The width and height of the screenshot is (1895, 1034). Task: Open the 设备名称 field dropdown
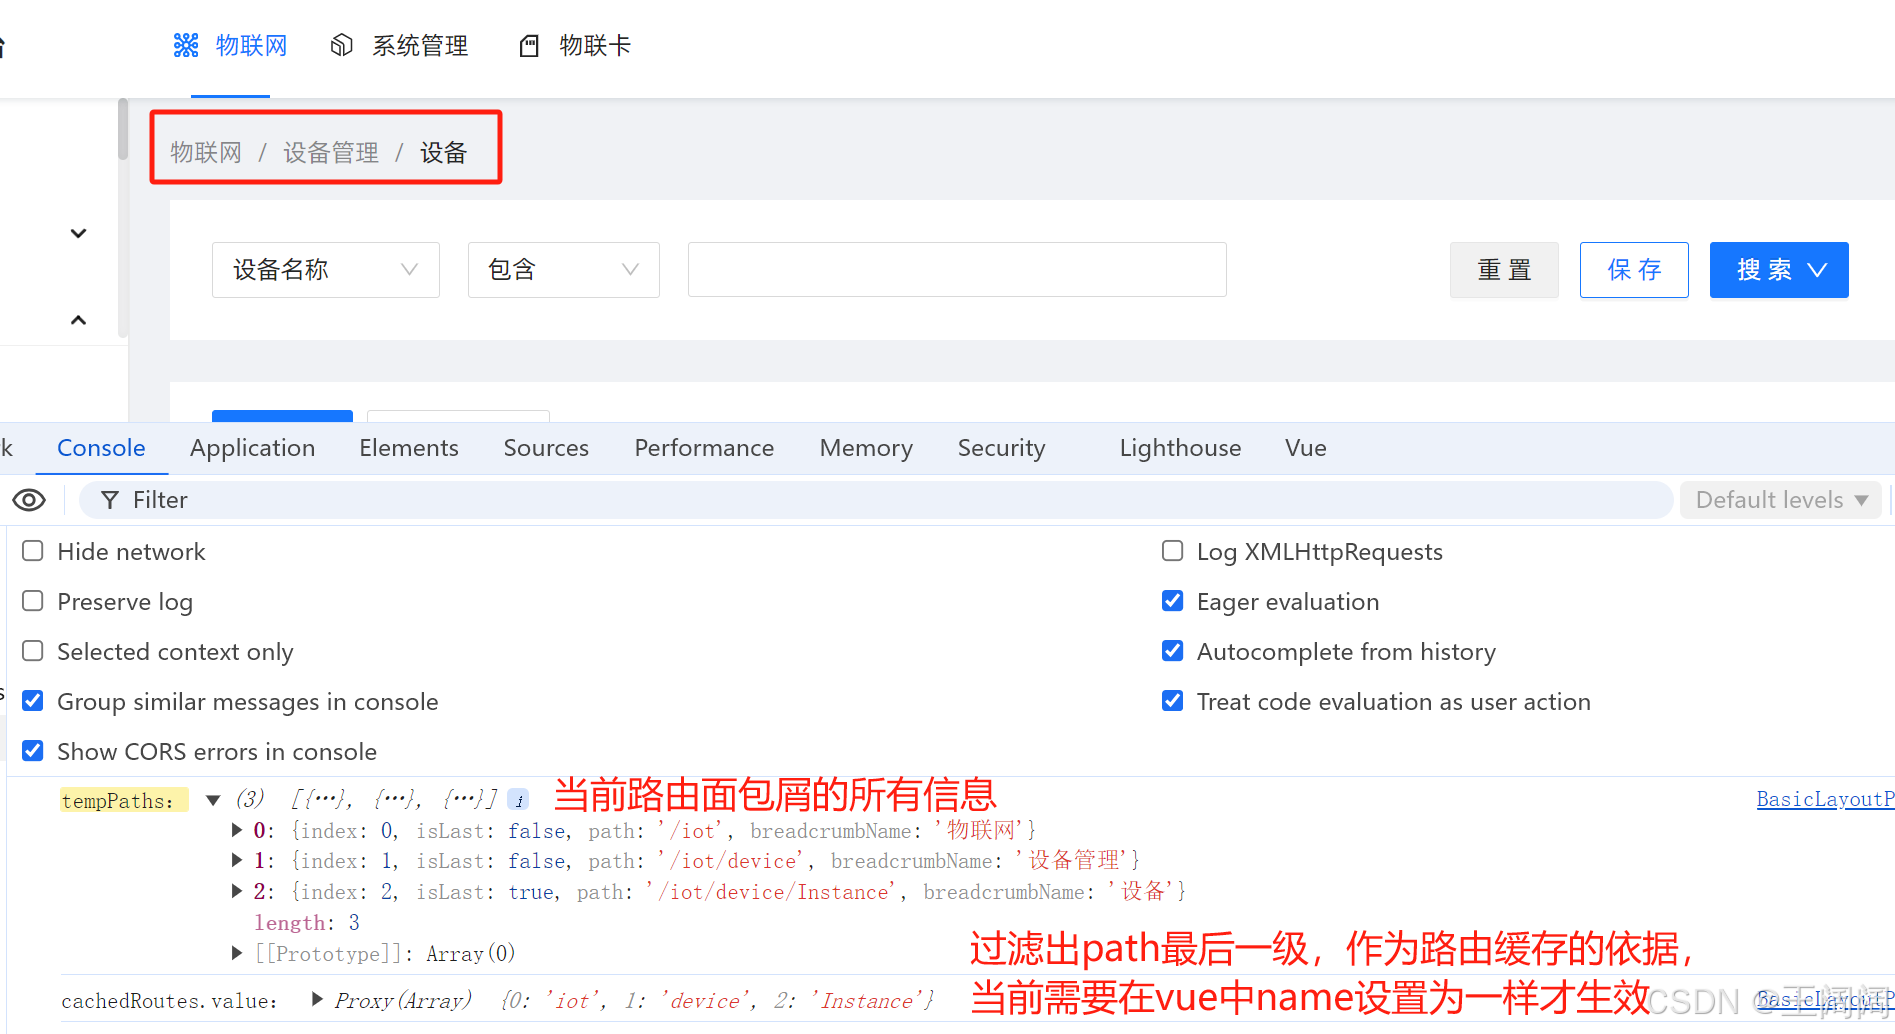(326, 270)
